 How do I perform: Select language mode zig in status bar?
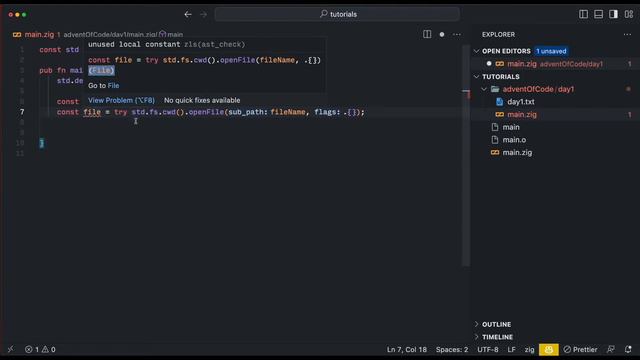click(529, 349)
